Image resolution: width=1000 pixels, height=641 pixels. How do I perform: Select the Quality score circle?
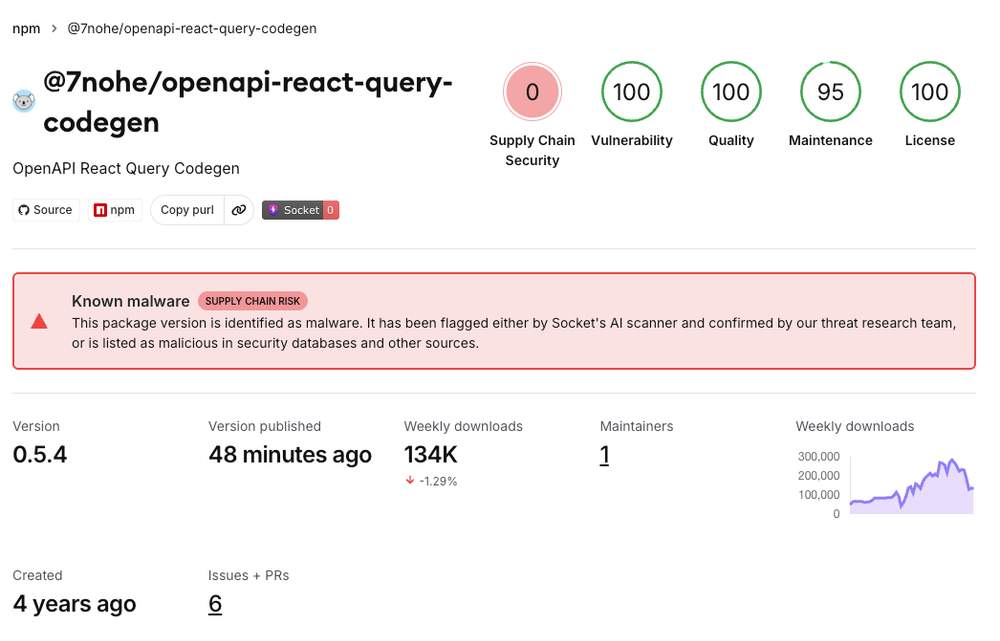[731, 92]
